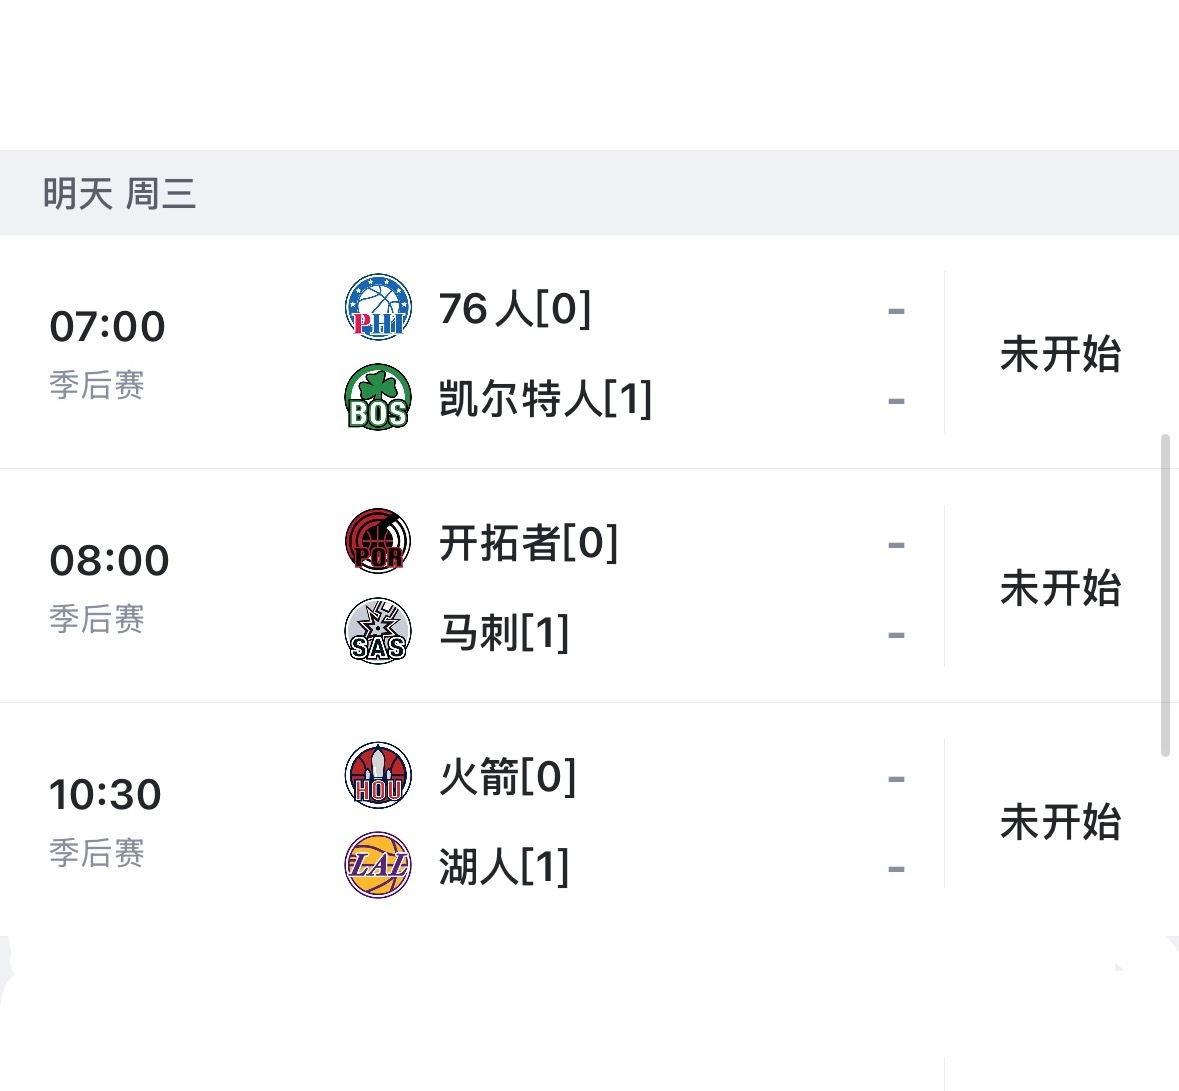Click 未开始 status for 07:00 game
Screen dimensions: 1179x1091
coord(1060,354)
